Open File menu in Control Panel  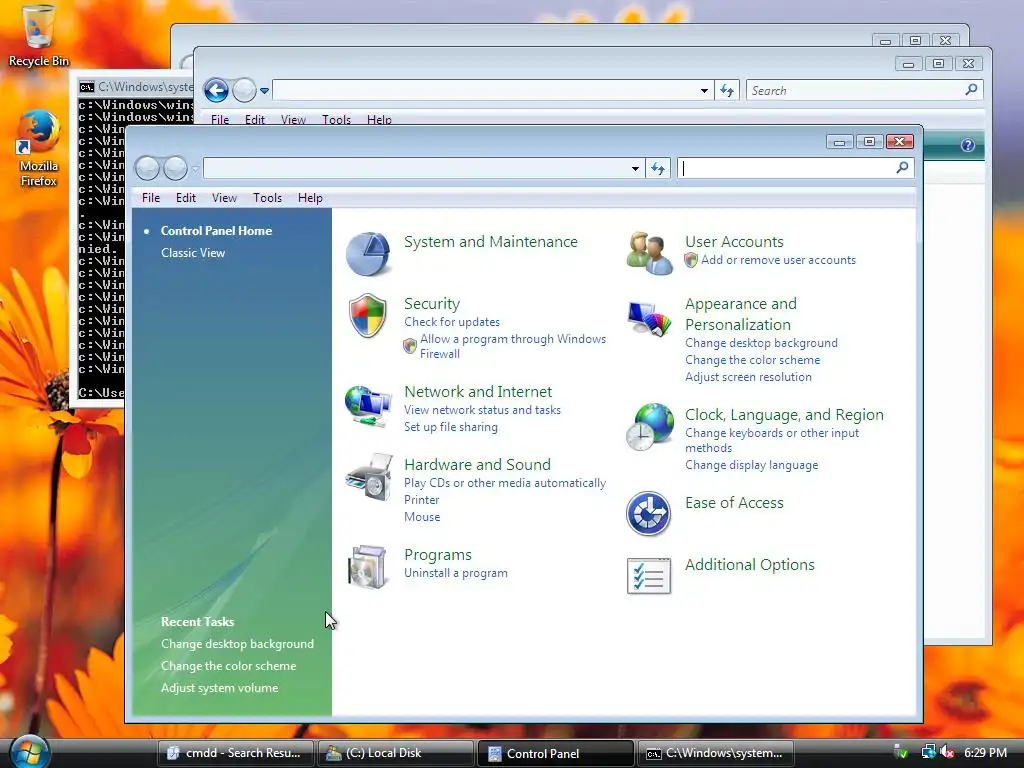[151, 198]
